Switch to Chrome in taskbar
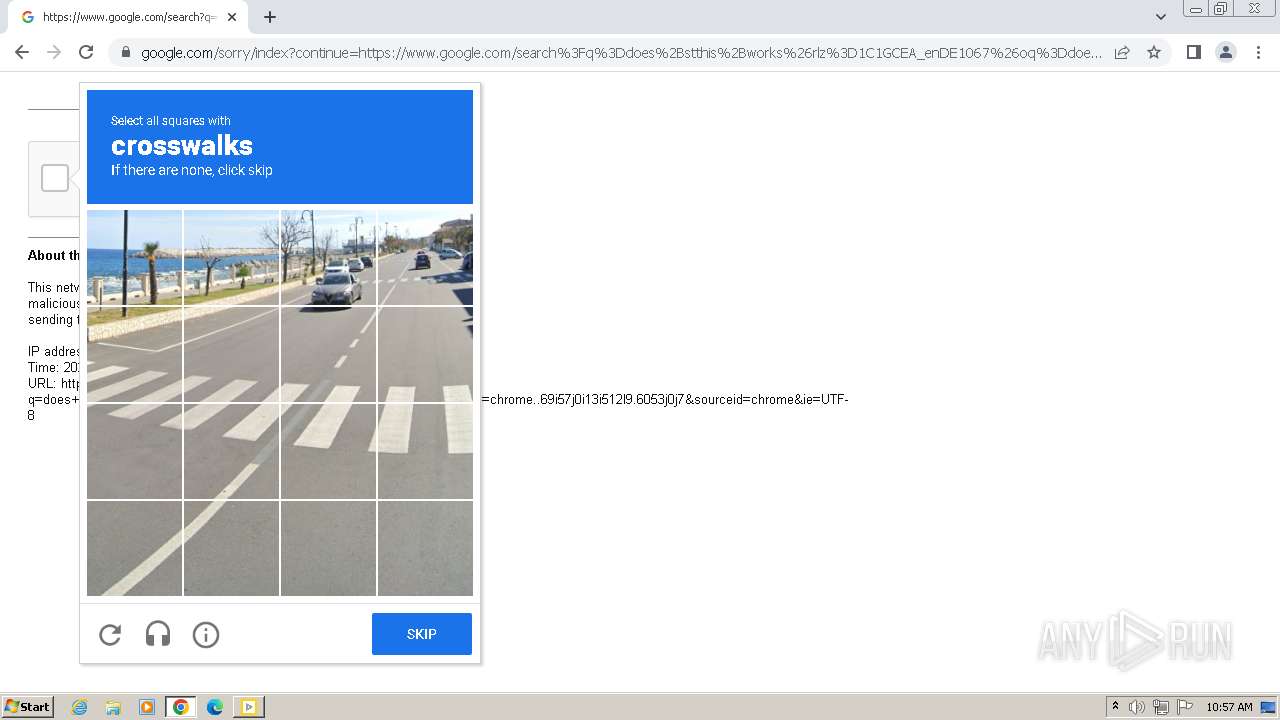 [x=181, y=707]
